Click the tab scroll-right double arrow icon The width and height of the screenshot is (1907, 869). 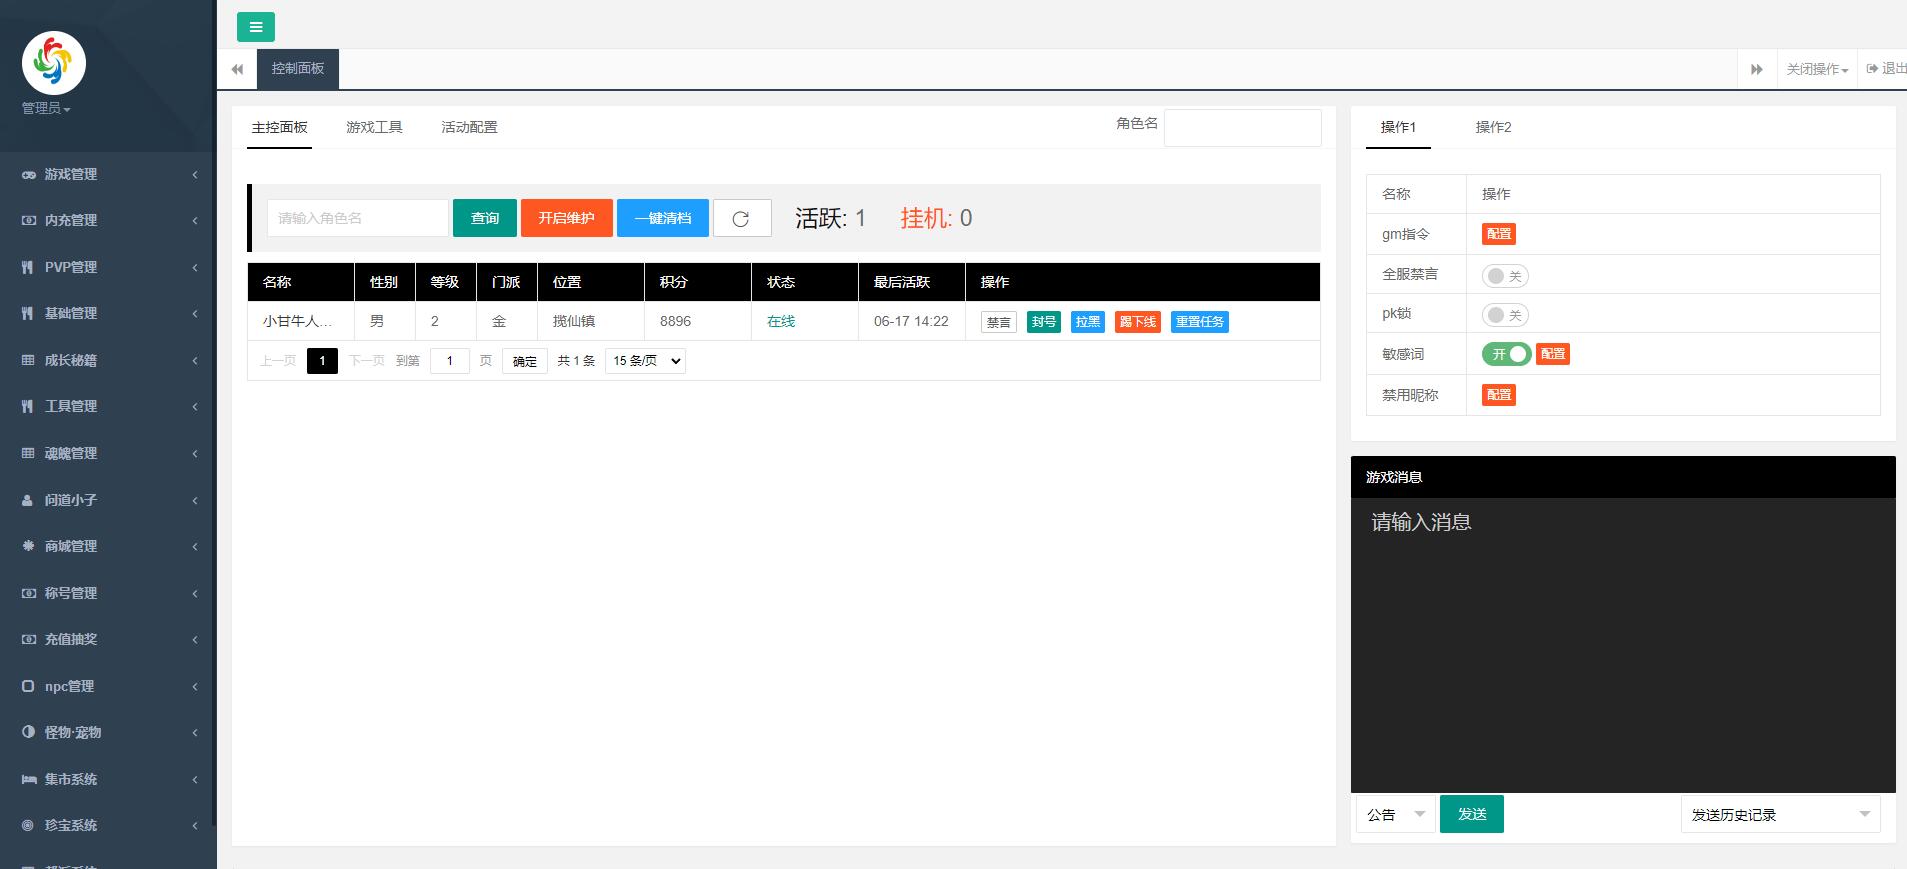pyautogui.click(x=1756, y=69)
